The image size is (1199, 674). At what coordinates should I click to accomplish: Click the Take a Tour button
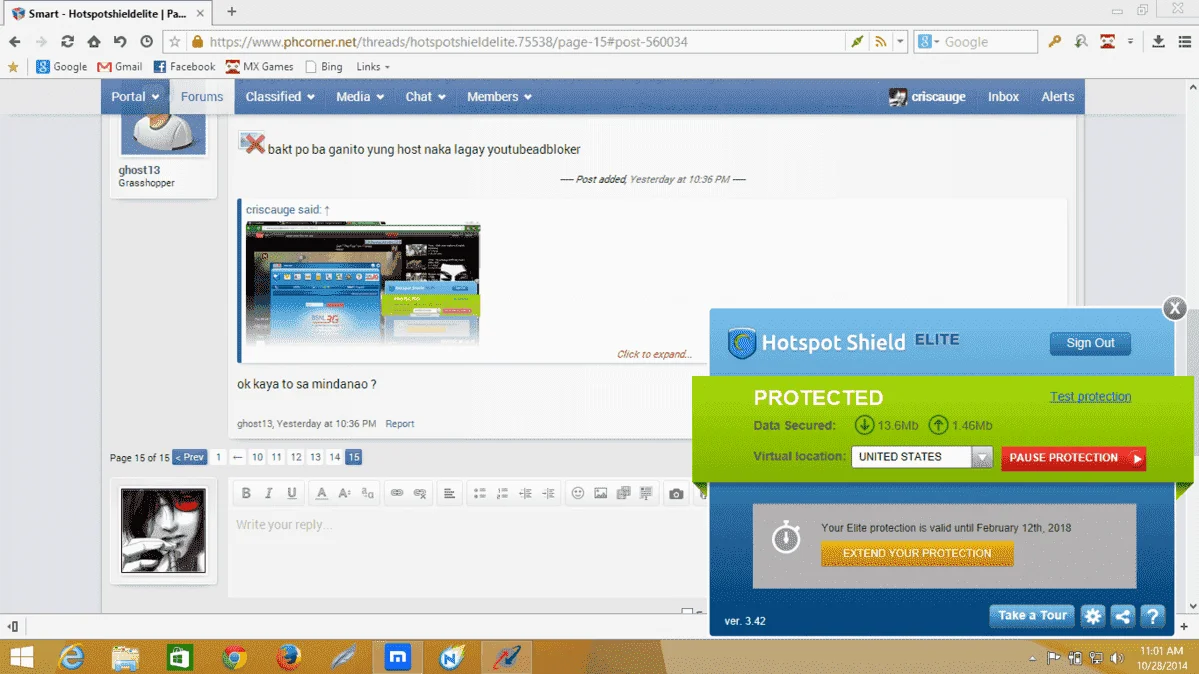pos(1032,615)
